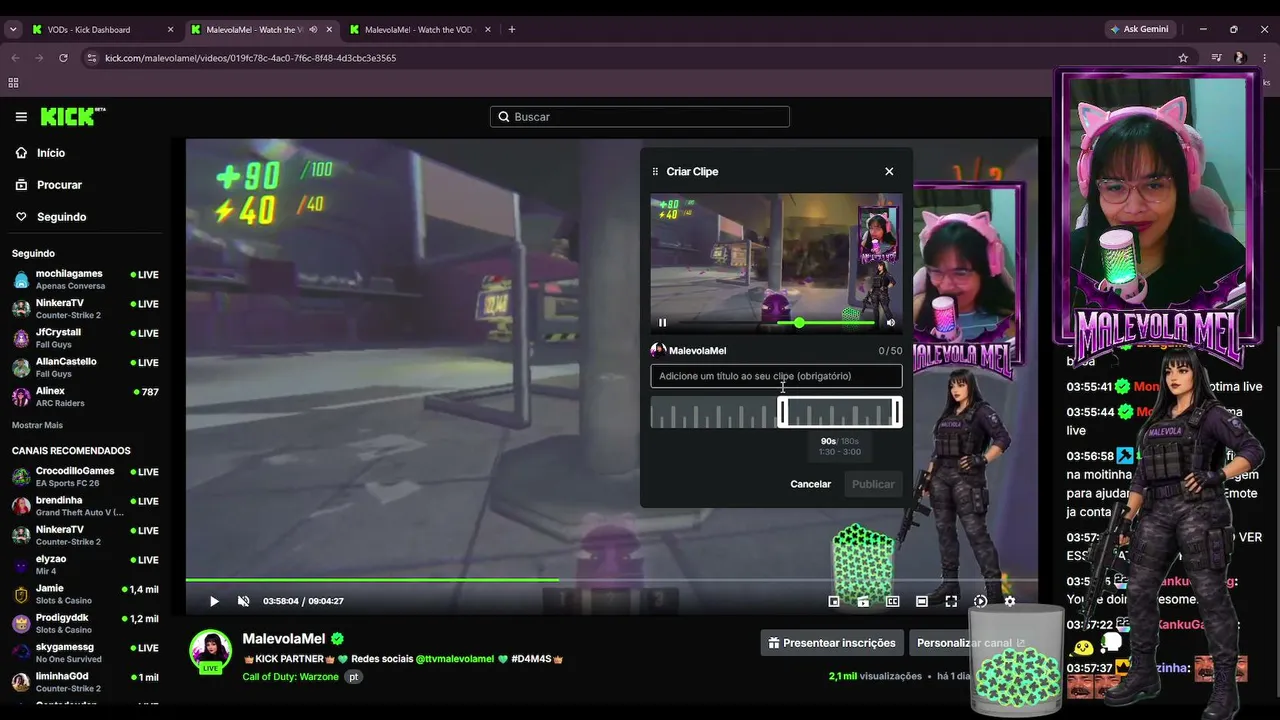Click the pt language tag
The image size is (1280, 720).
click(x=353, y=677)
